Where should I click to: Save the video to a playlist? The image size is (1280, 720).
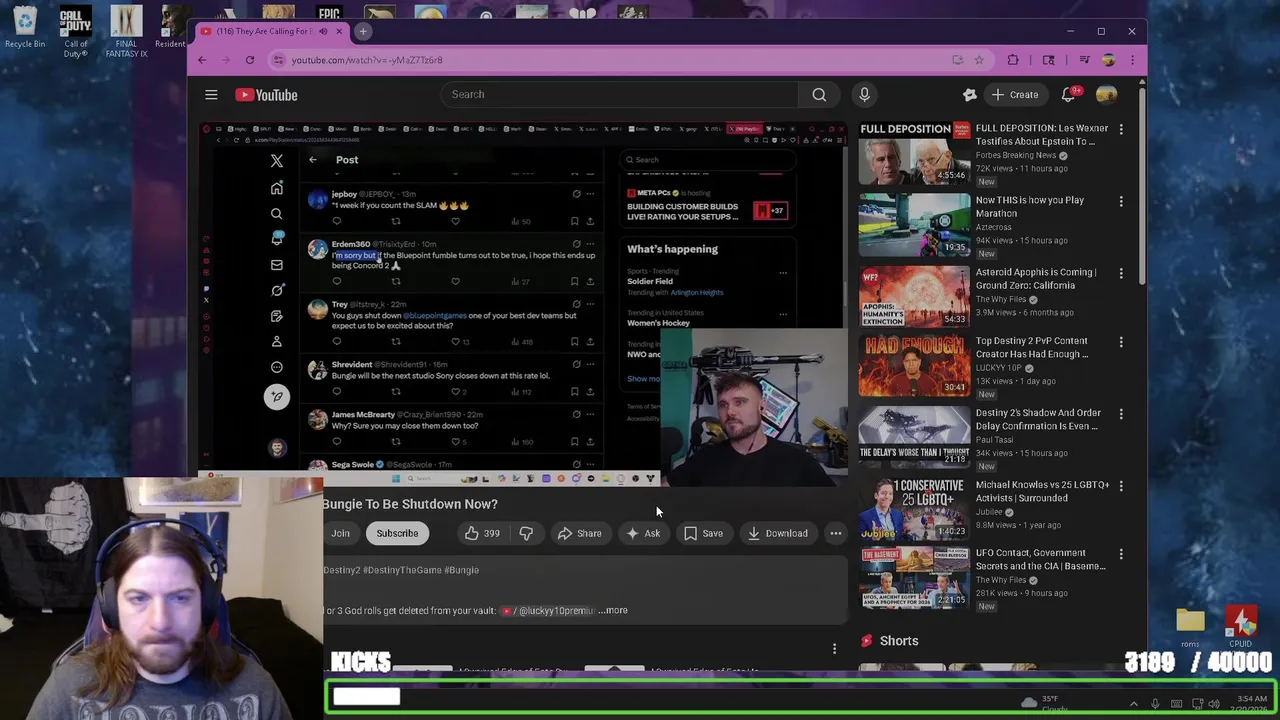(703, 533)
